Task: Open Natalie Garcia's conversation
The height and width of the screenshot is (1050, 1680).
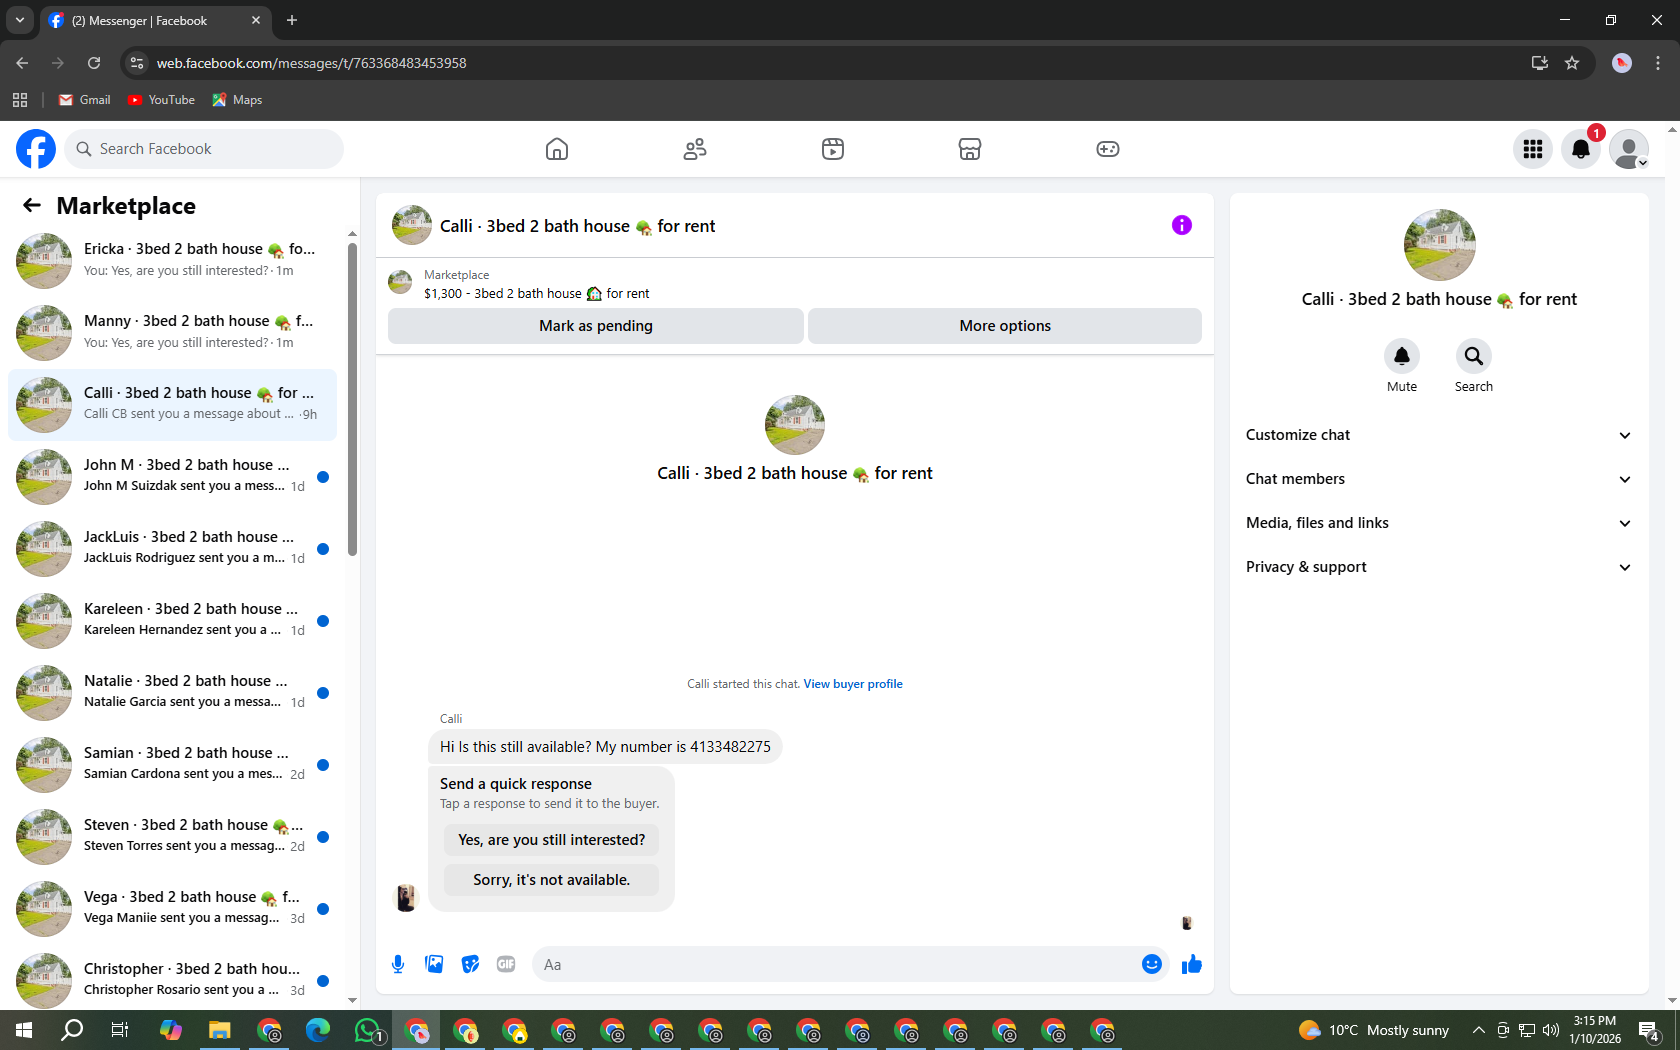Action: 173,692
